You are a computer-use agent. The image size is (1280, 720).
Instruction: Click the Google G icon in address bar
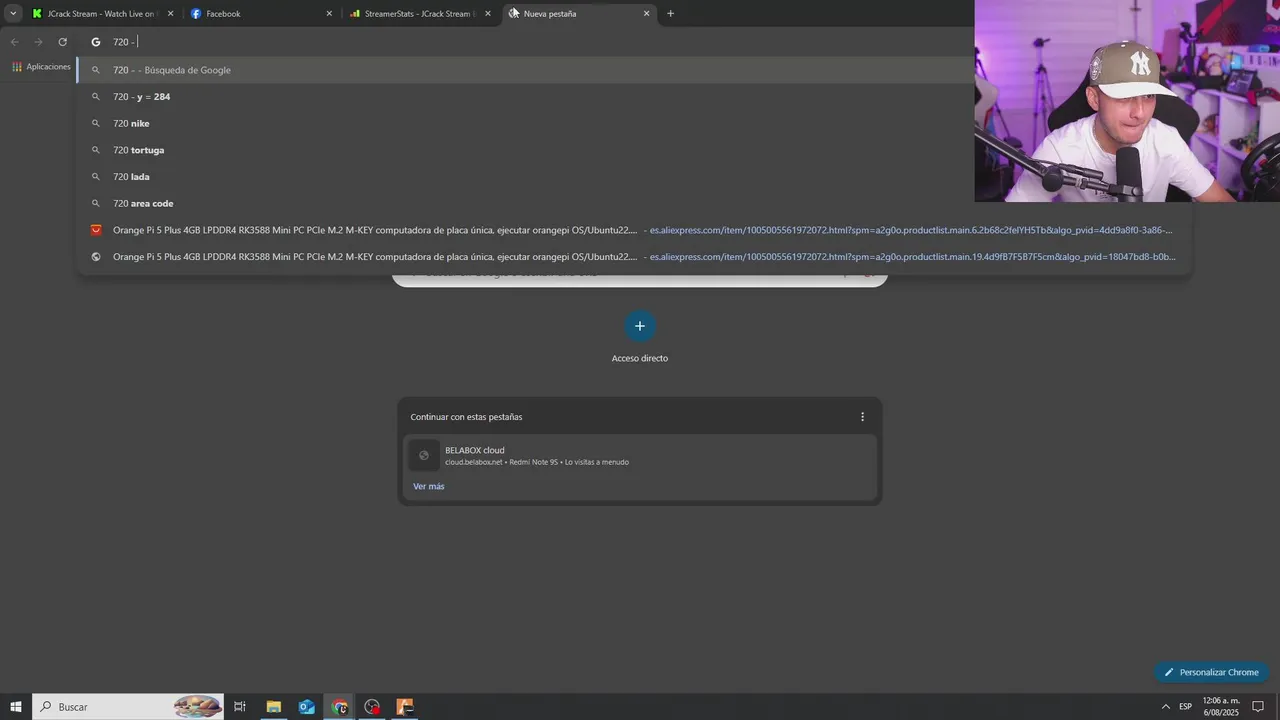(96, 42)
